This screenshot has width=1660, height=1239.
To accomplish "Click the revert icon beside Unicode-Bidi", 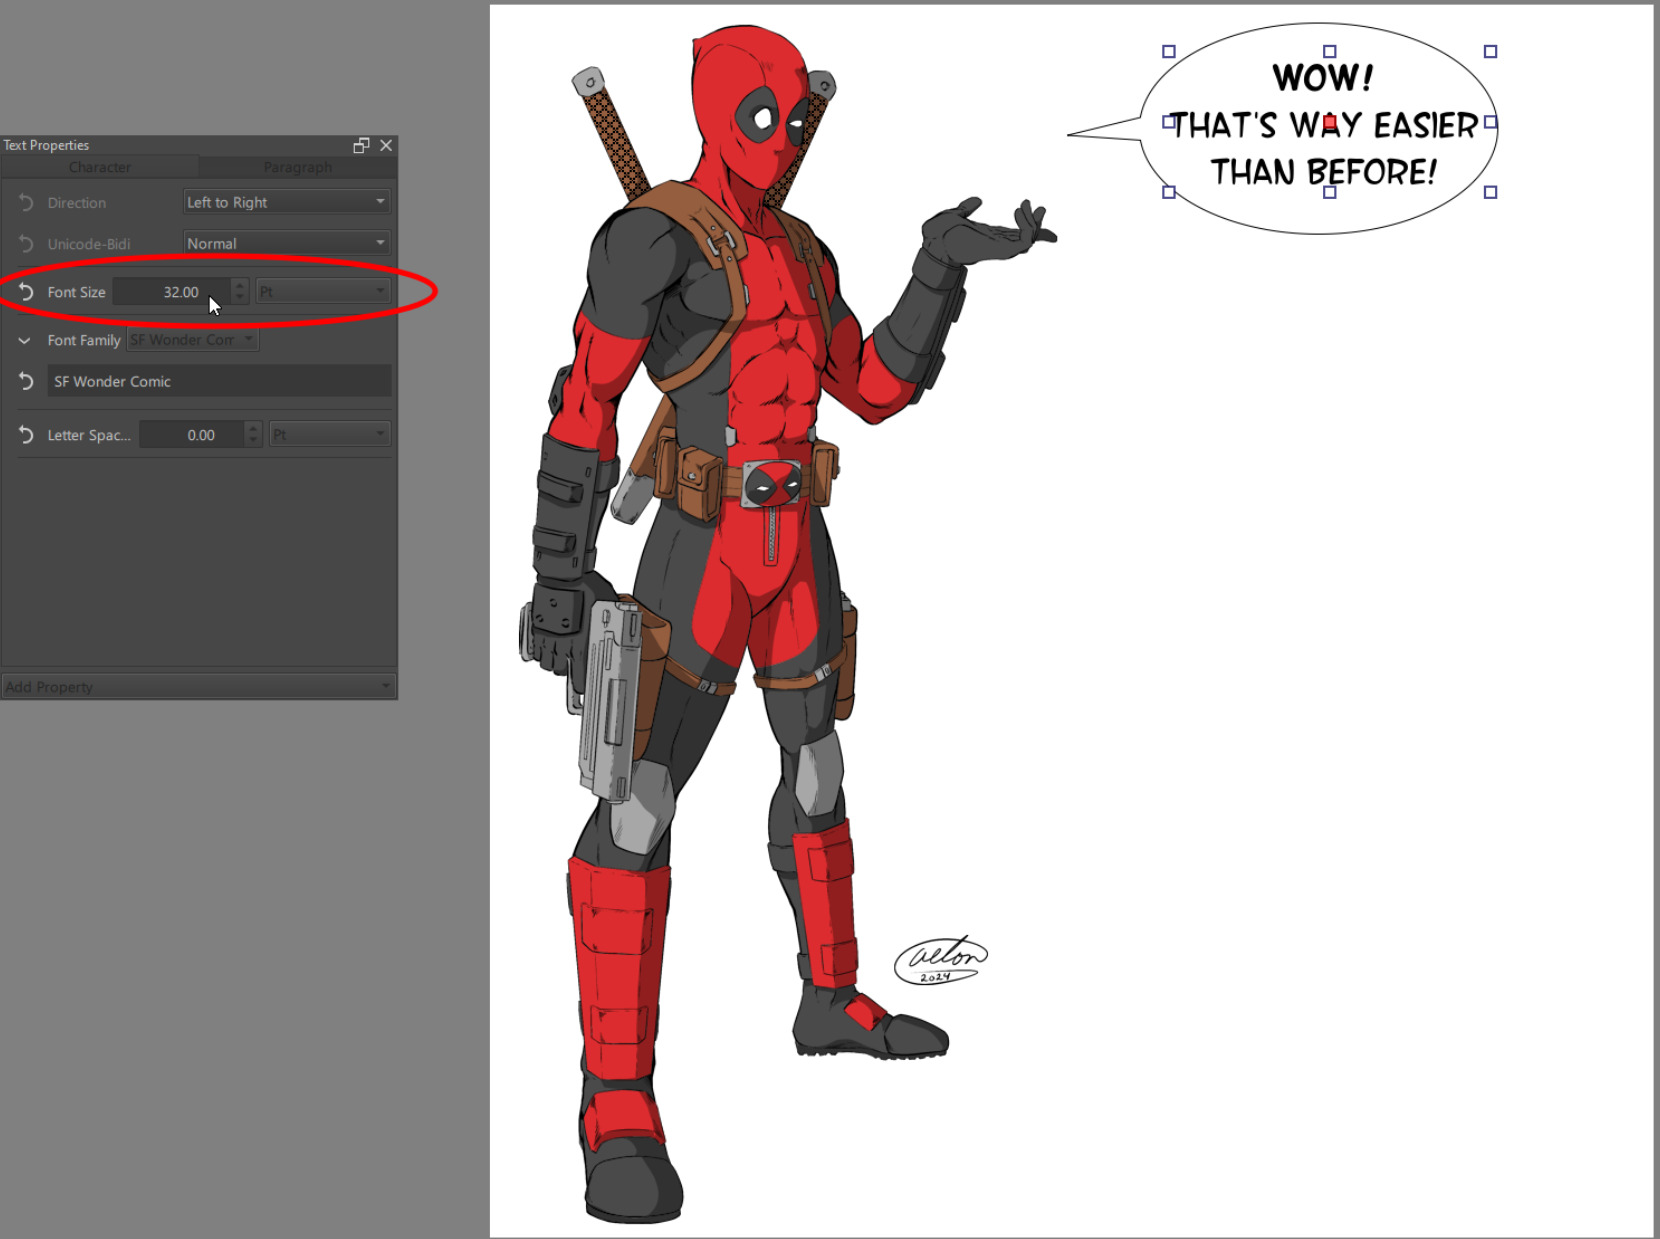I will click(26, 244).
